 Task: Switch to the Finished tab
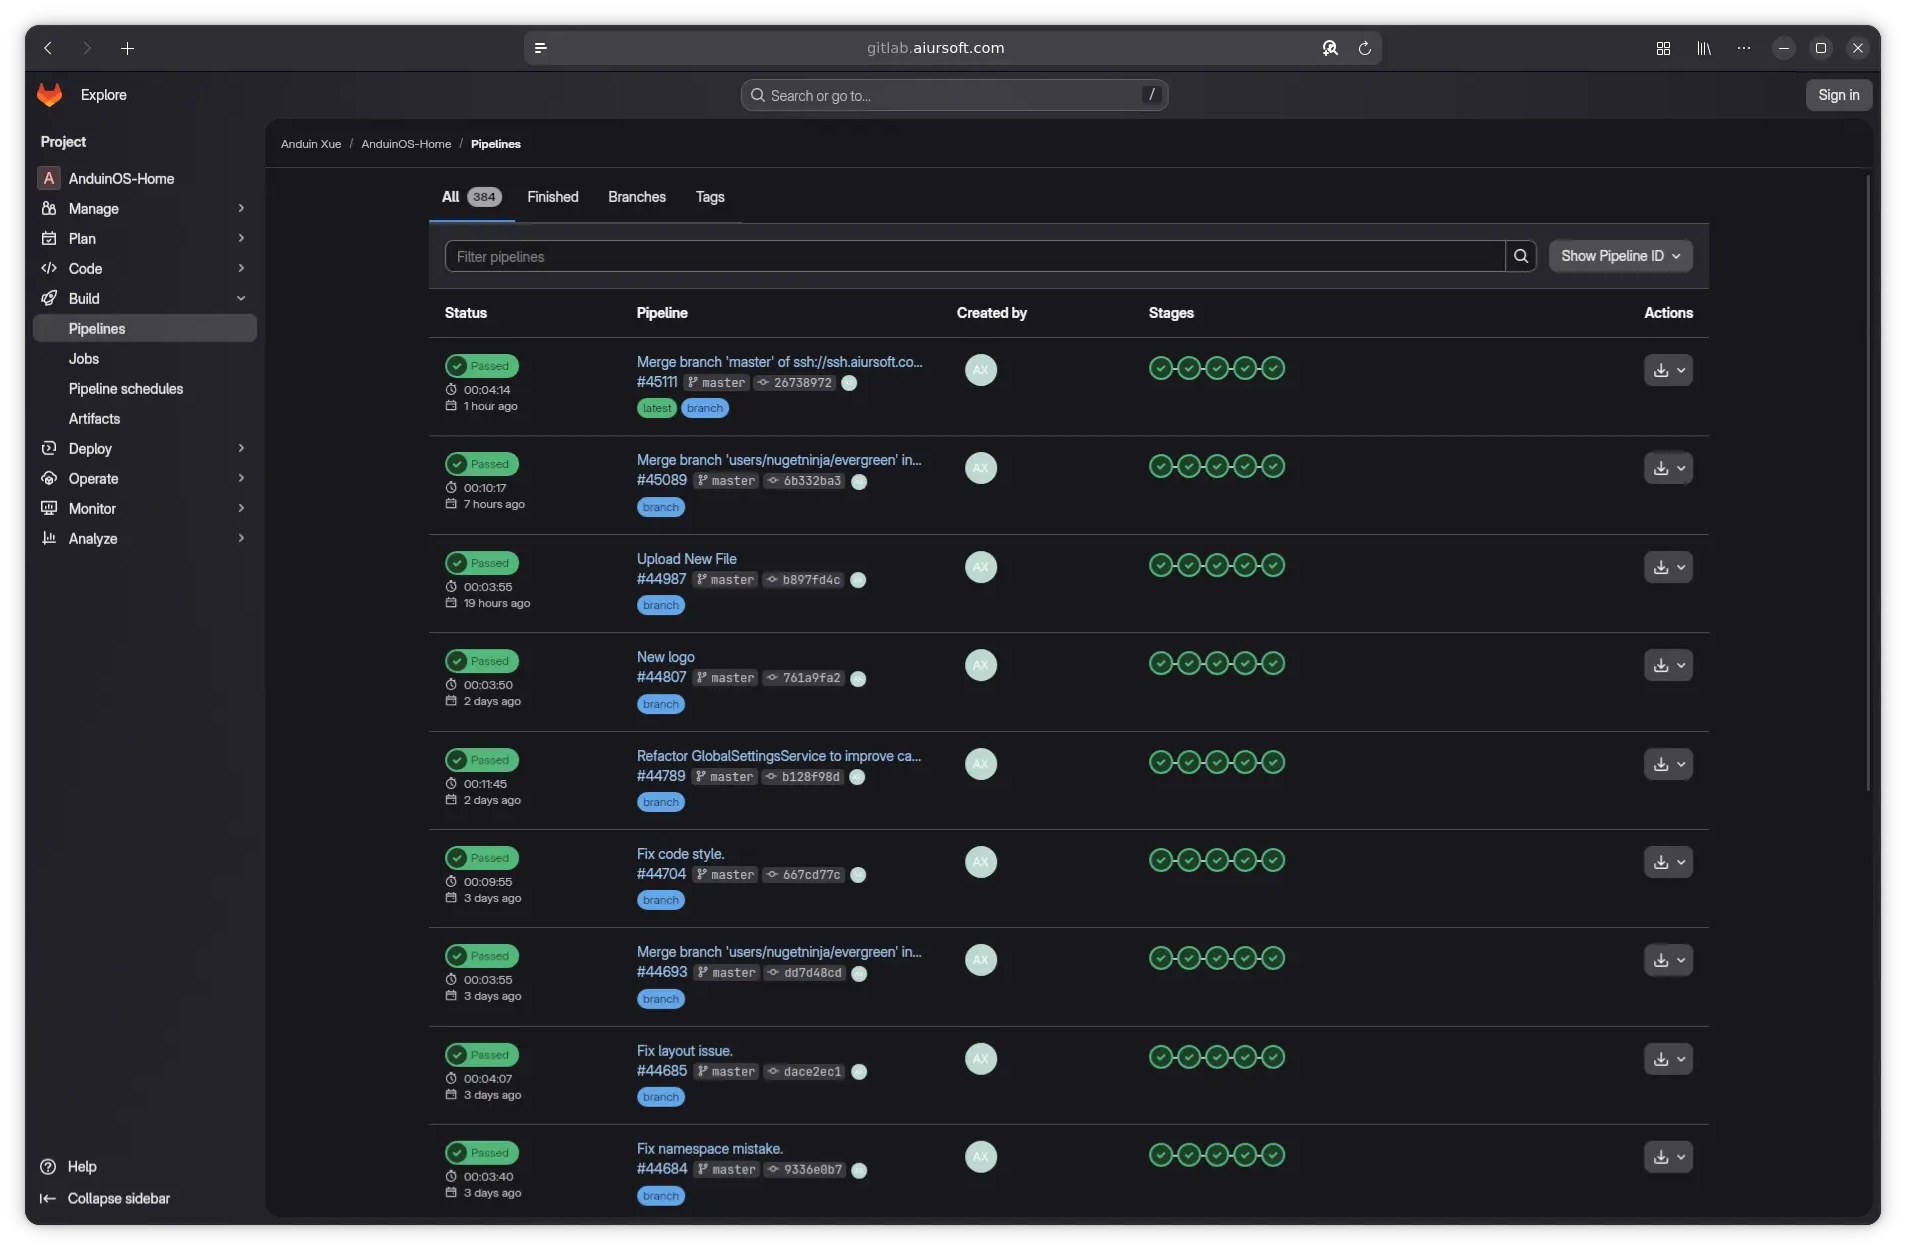click(552, 197)
